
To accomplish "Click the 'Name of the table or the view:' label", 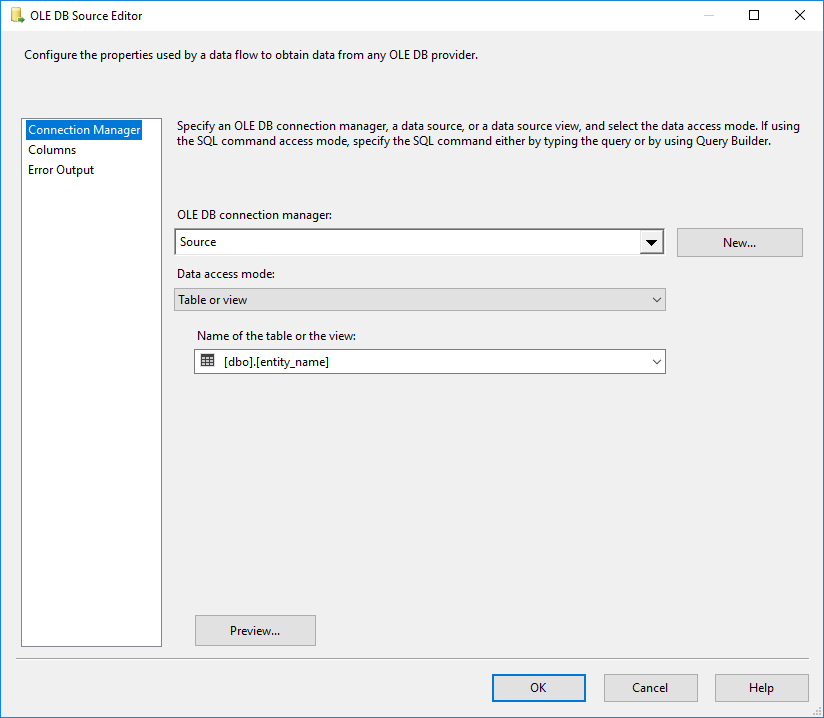I will click(276, 336).
